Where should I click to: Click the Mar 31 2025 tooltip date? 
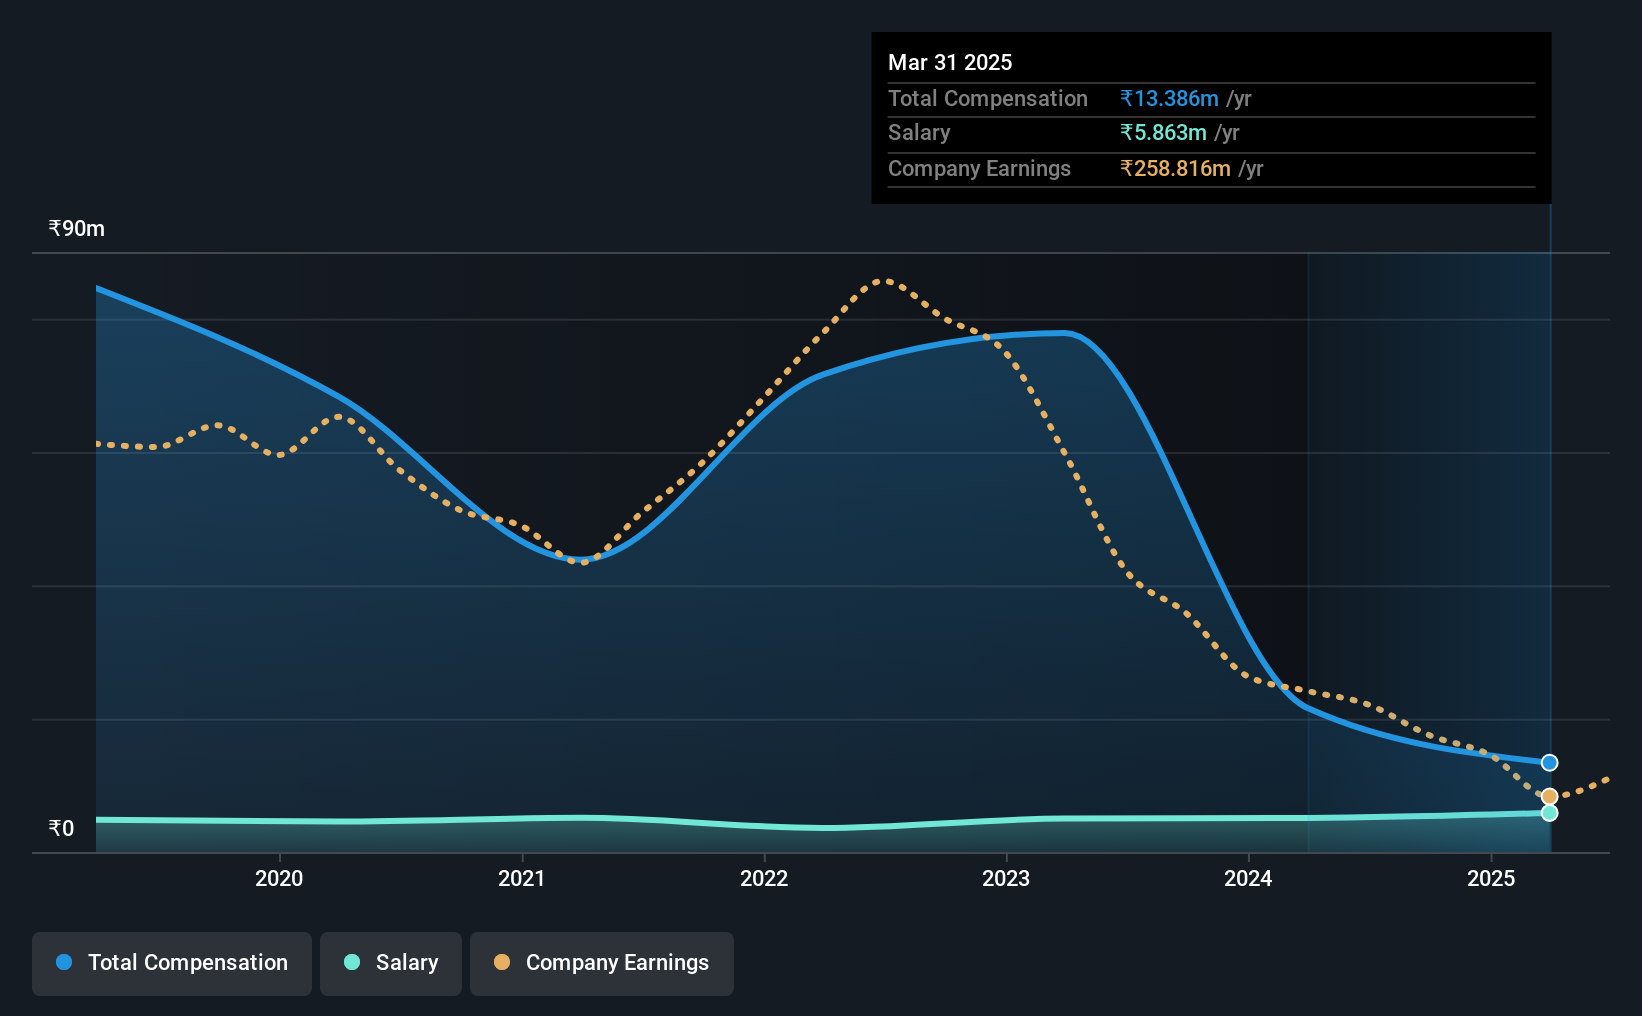pos(950,62)
